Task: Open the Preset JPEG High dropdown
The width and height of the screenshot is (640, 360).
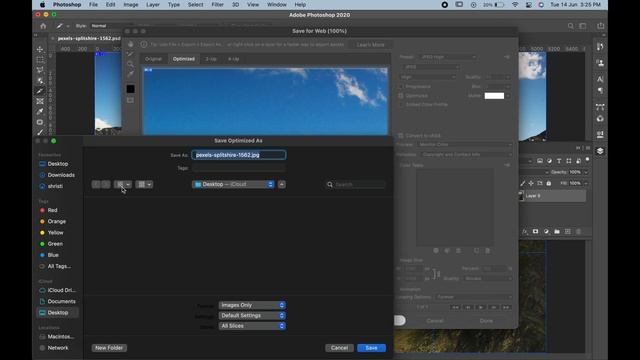Action: (x=448, y=57)
